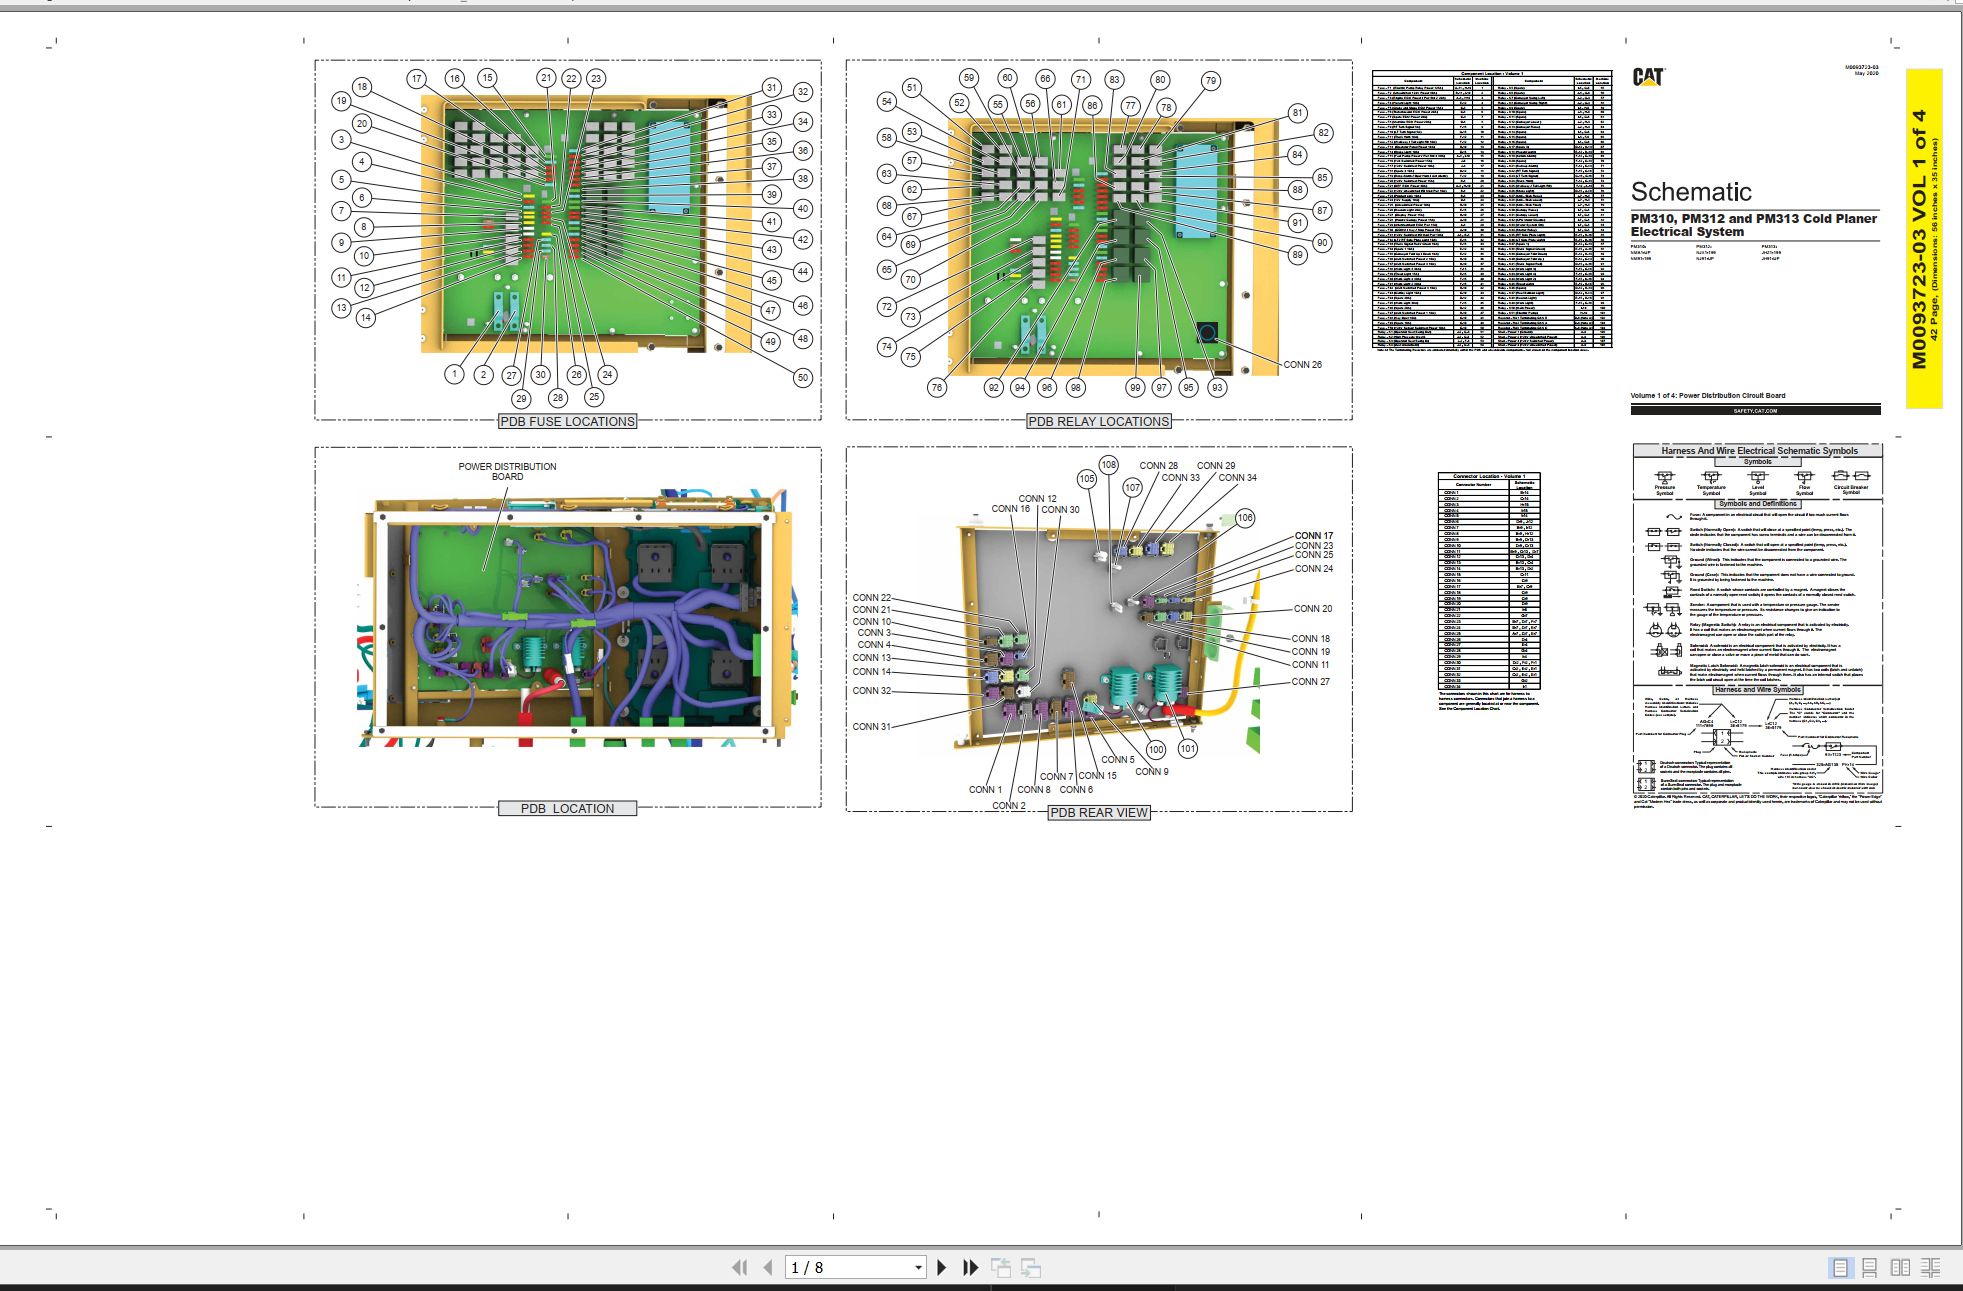1963x1291 pixels.
Task: Click the CAT logo
Action: coord(1648,77)
